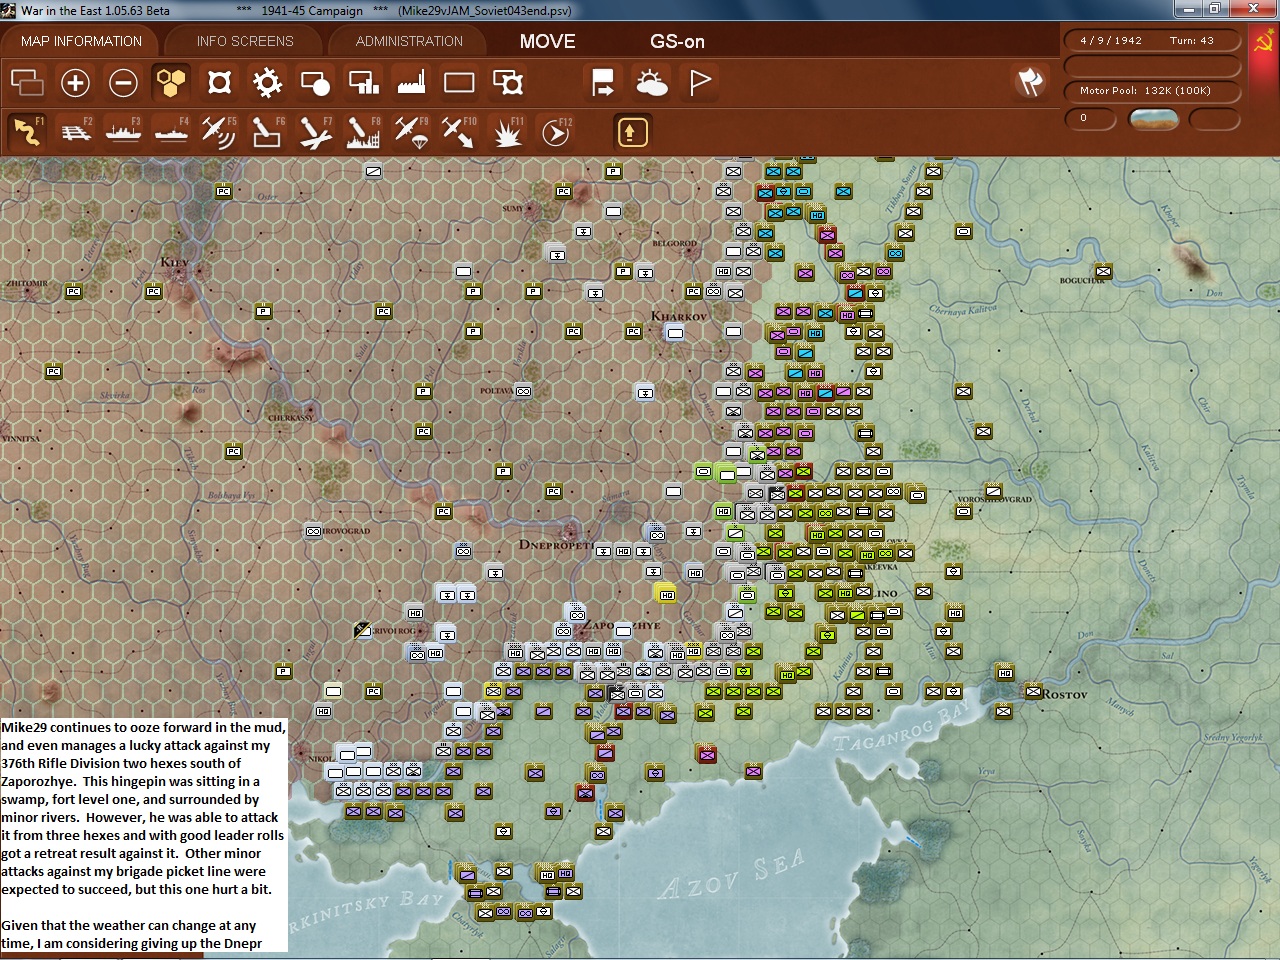
Task: Zoom out the map with minus icon
Action: coord(123,82)
